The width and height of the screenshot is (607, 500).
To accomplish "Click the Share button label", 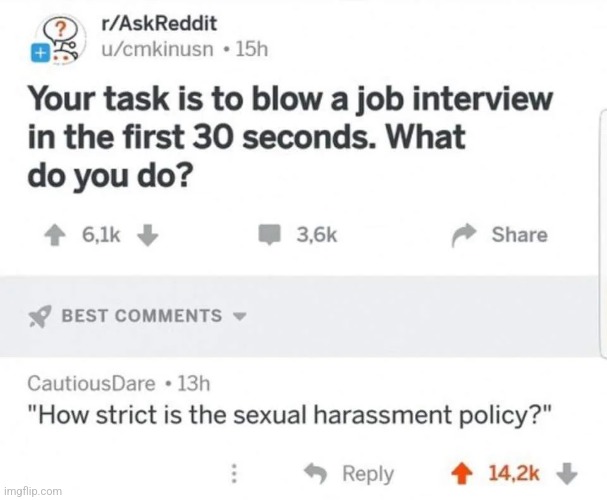I will coord(520,235).
